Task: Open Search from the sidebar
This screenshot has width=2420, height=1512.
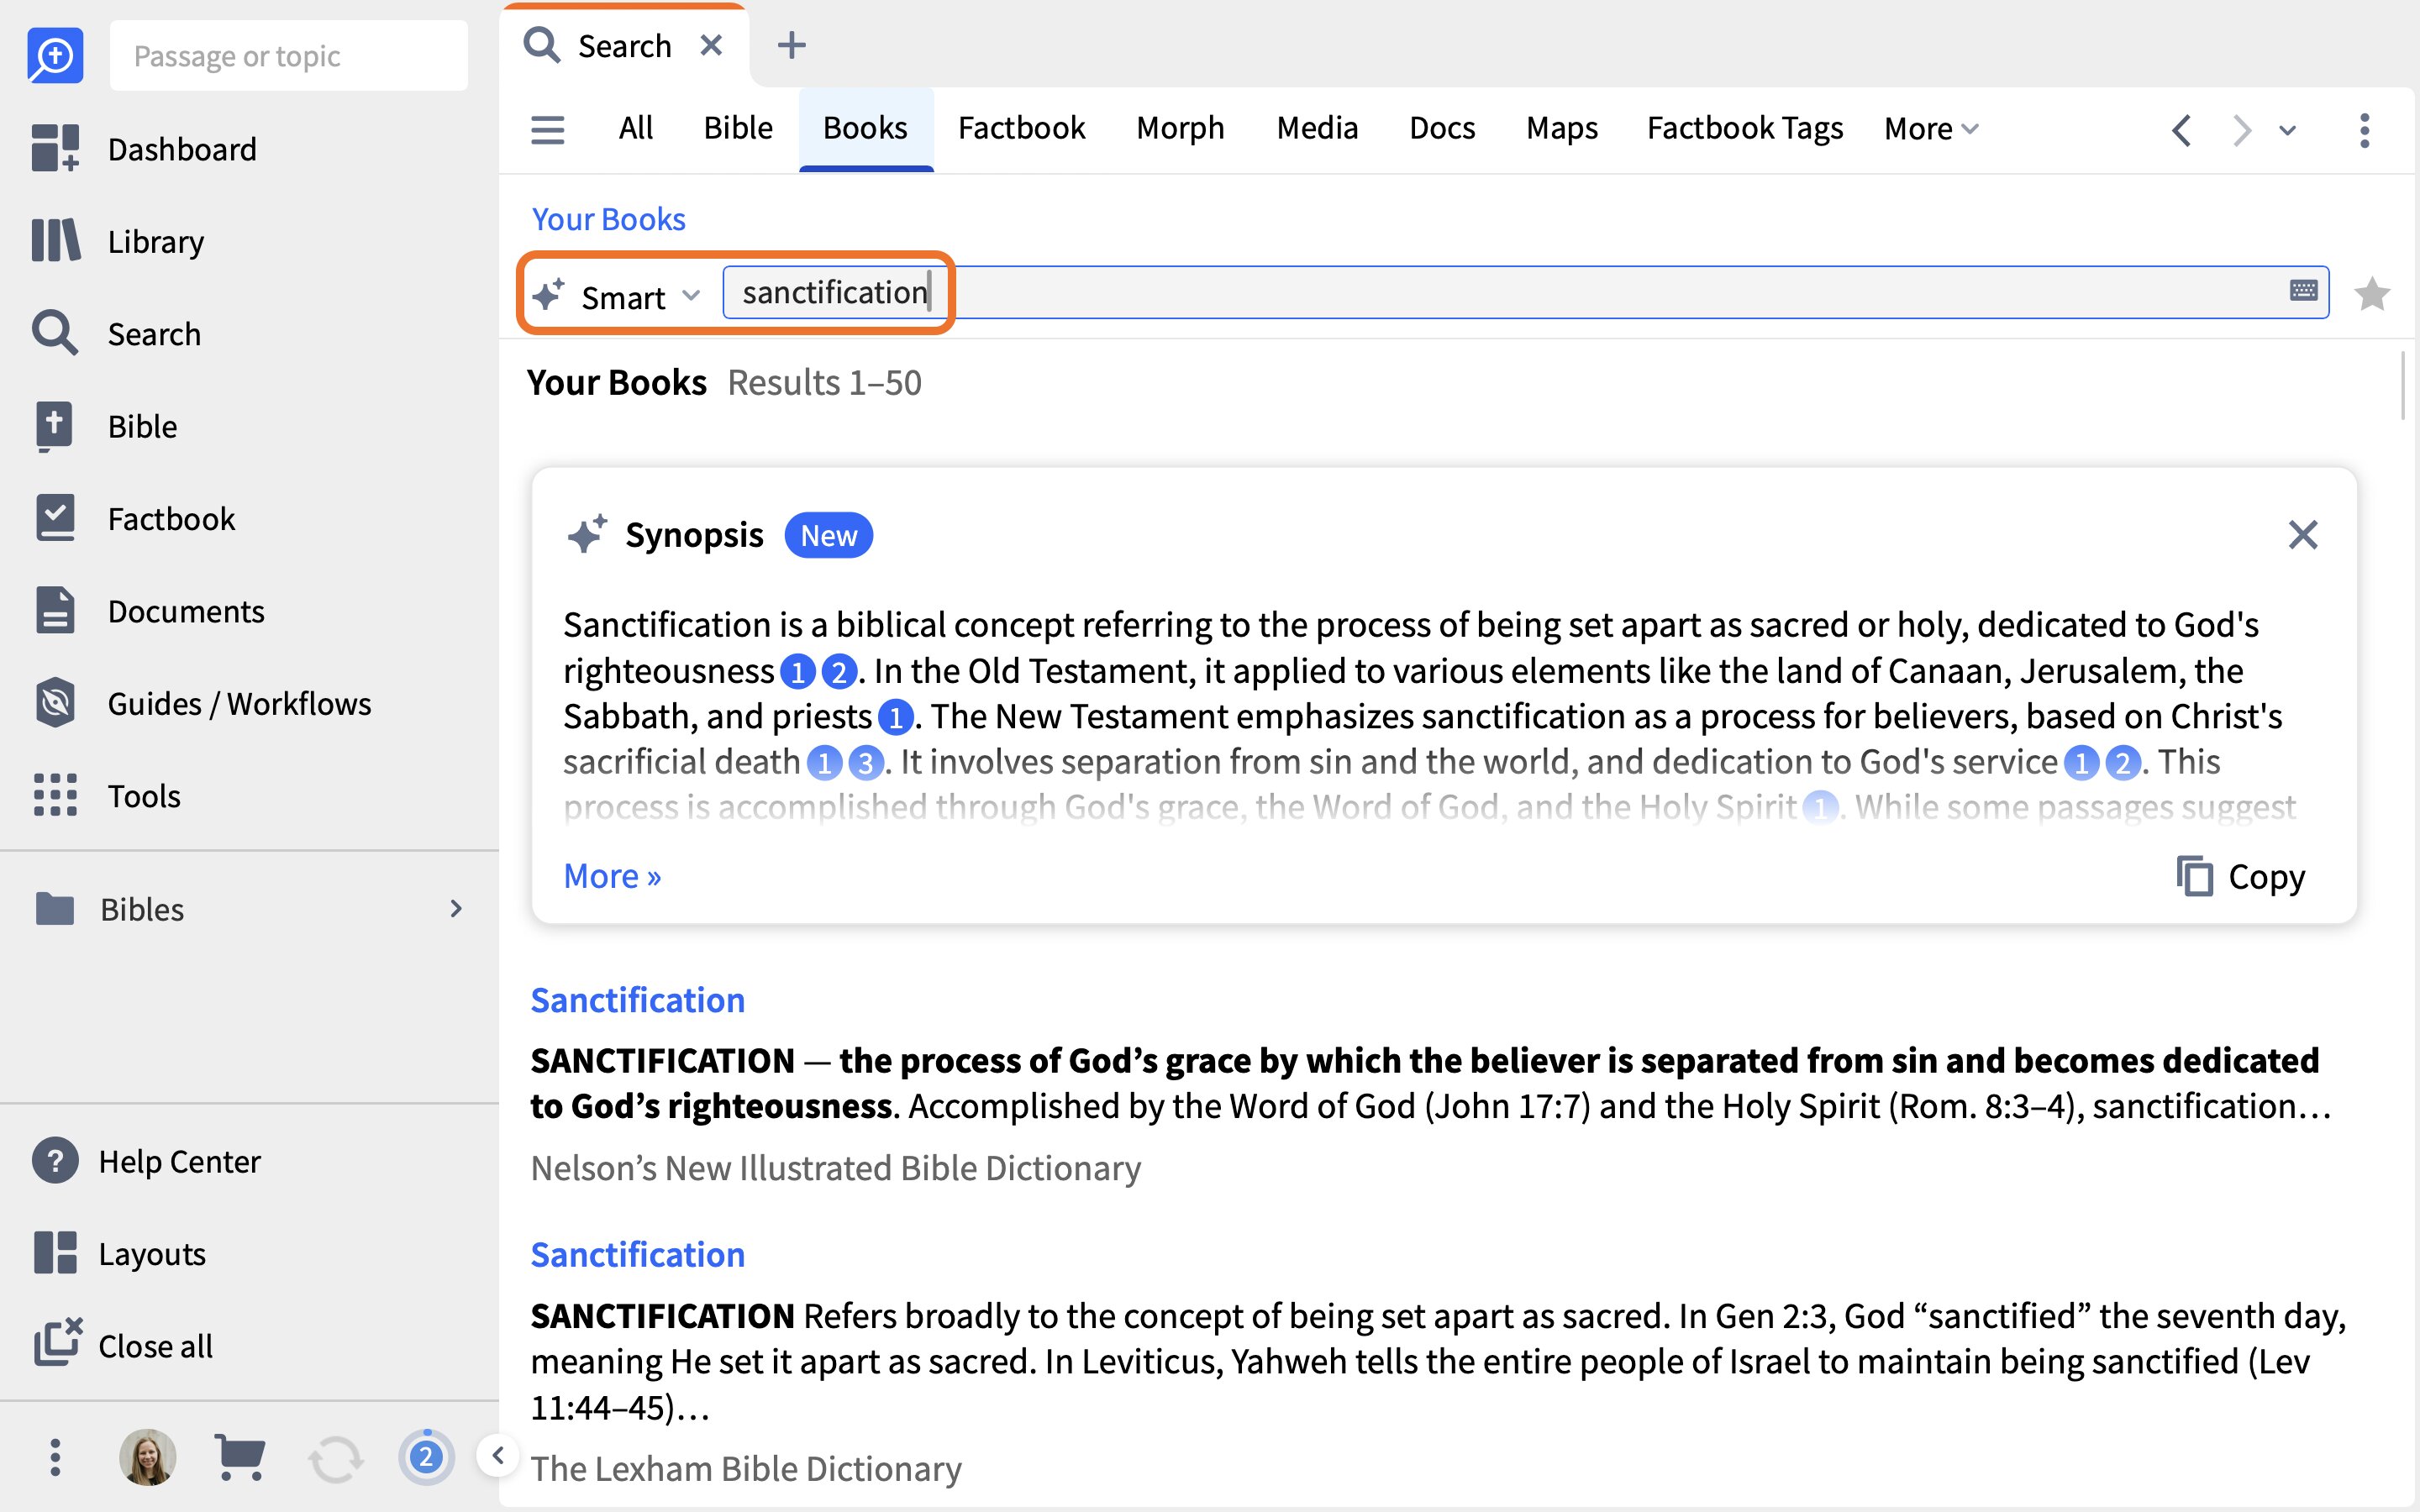Action: coord(117,334)
